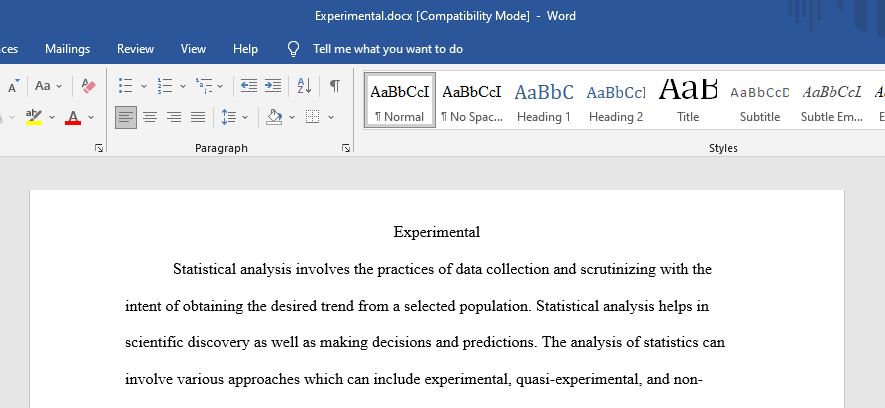The height and width of the screenshot is (408, 885).
Task: Apply the Title style
Action: tap(688, 100)
